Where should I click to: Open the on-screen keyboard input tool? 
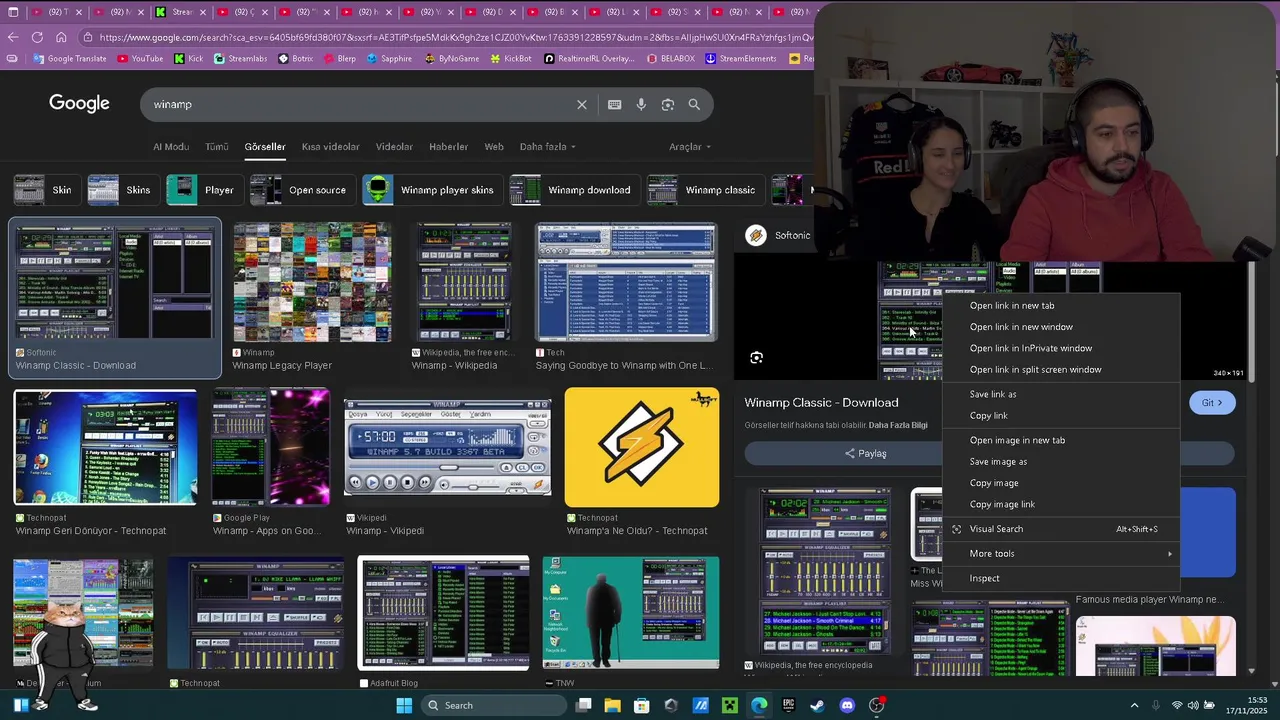pyautogui.click(x=614, y=104)
